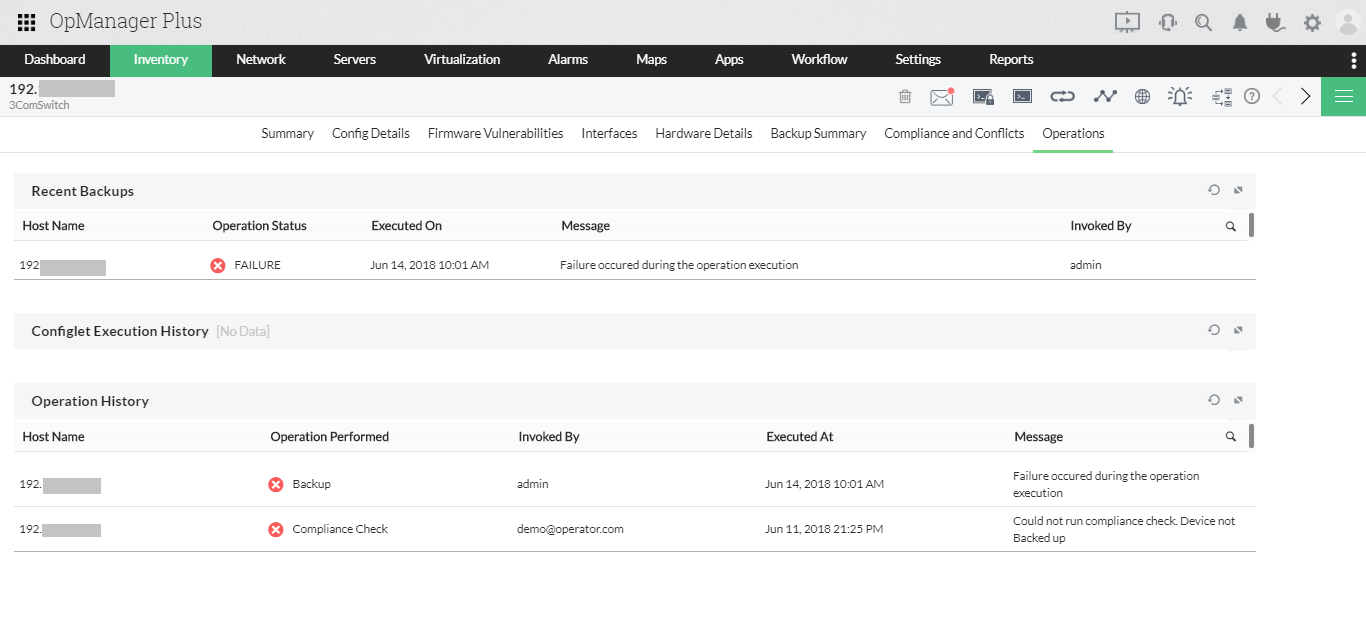Click the alarm bell icon in the device toolbar
1366x641 pixels.
1180,96
